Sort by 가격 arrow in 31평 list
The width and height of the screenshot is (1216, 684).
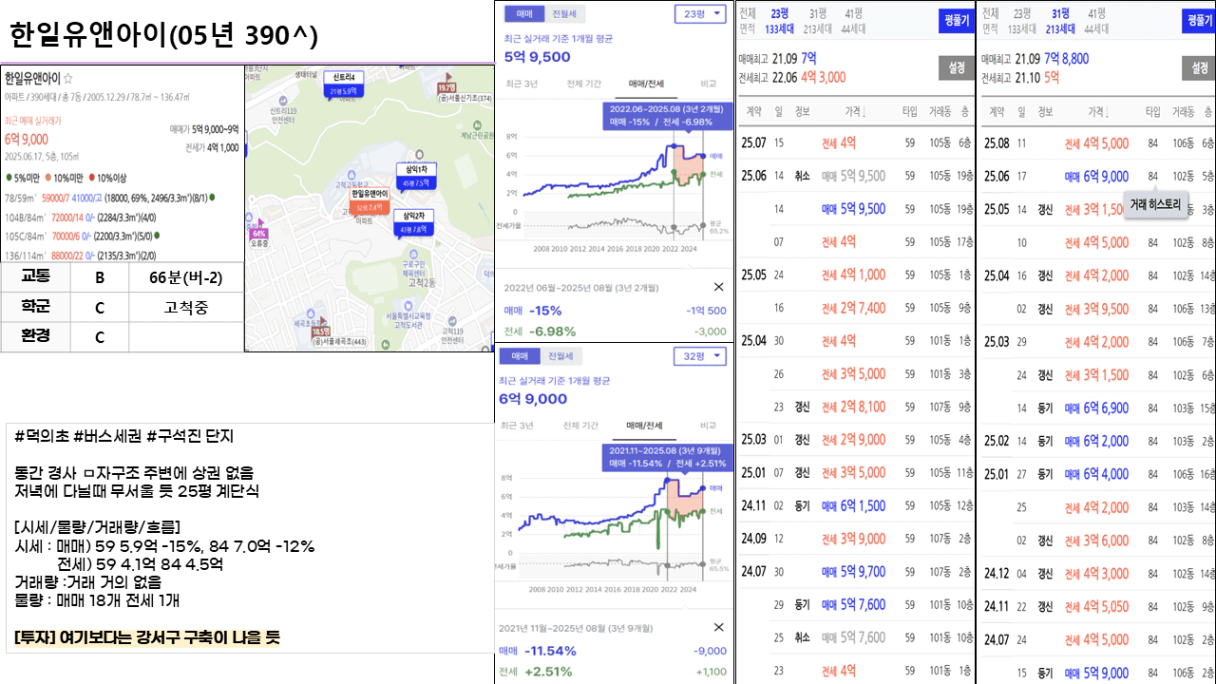pyautogui.click(x=1107, y=112)
